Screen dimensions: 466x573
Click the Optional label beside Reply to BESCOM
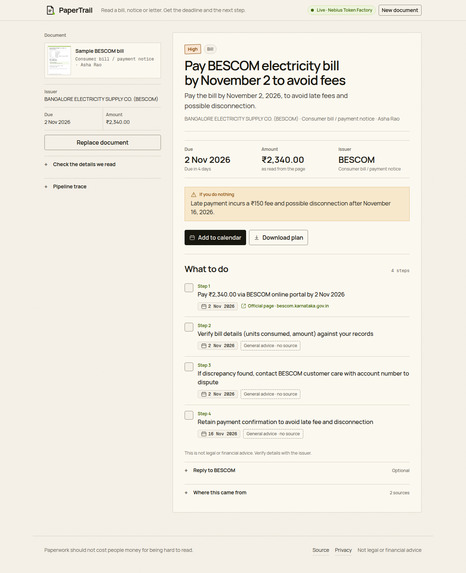pos(401,471)
